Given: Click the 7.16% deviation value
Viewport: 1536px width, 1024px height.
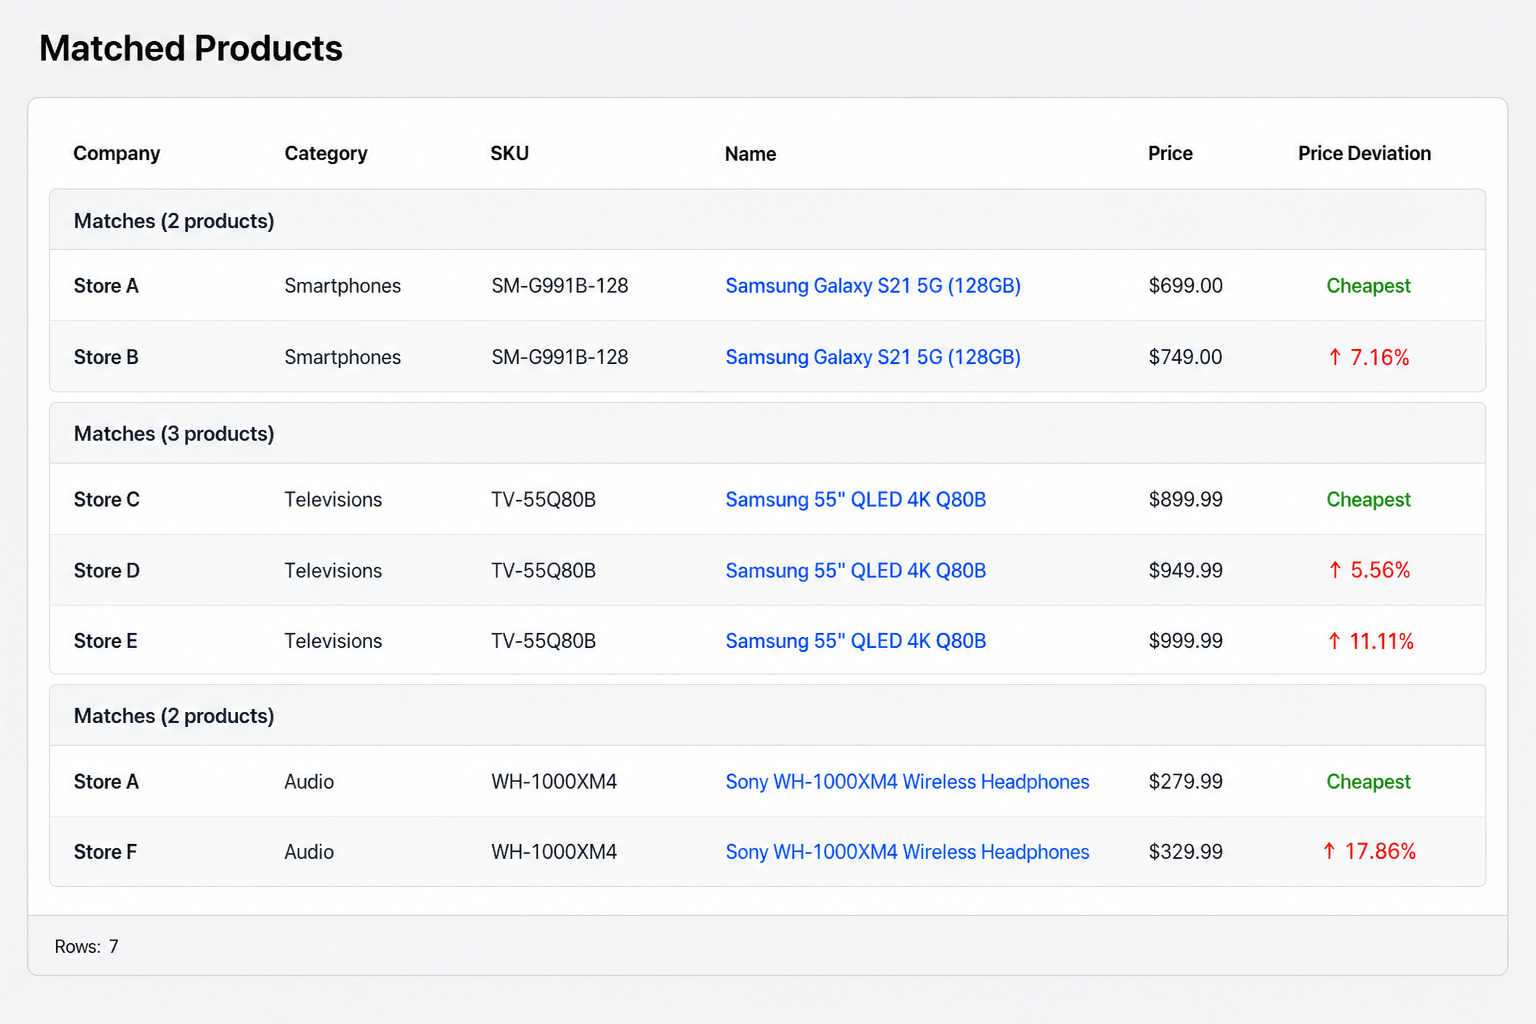Looking at the screenshot, I should 1369,357.
